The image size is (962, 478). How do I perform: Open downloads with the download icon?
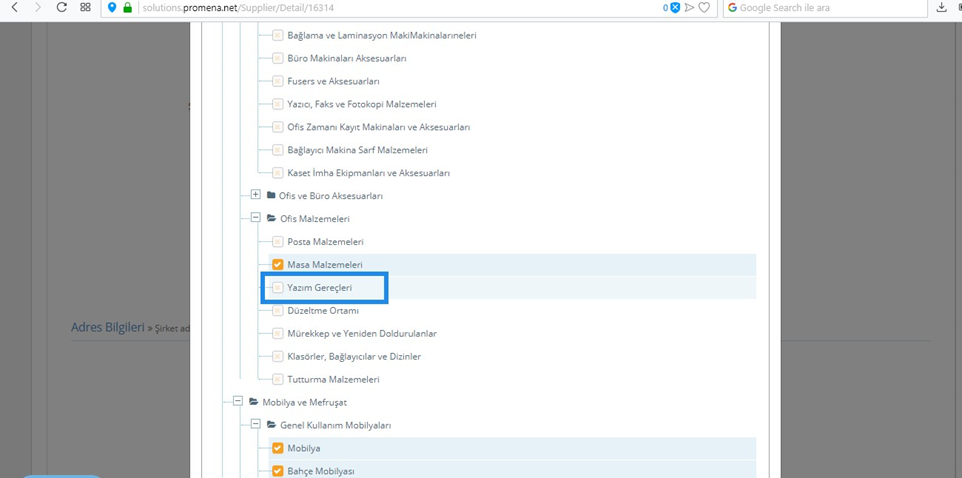coord(942,7)
